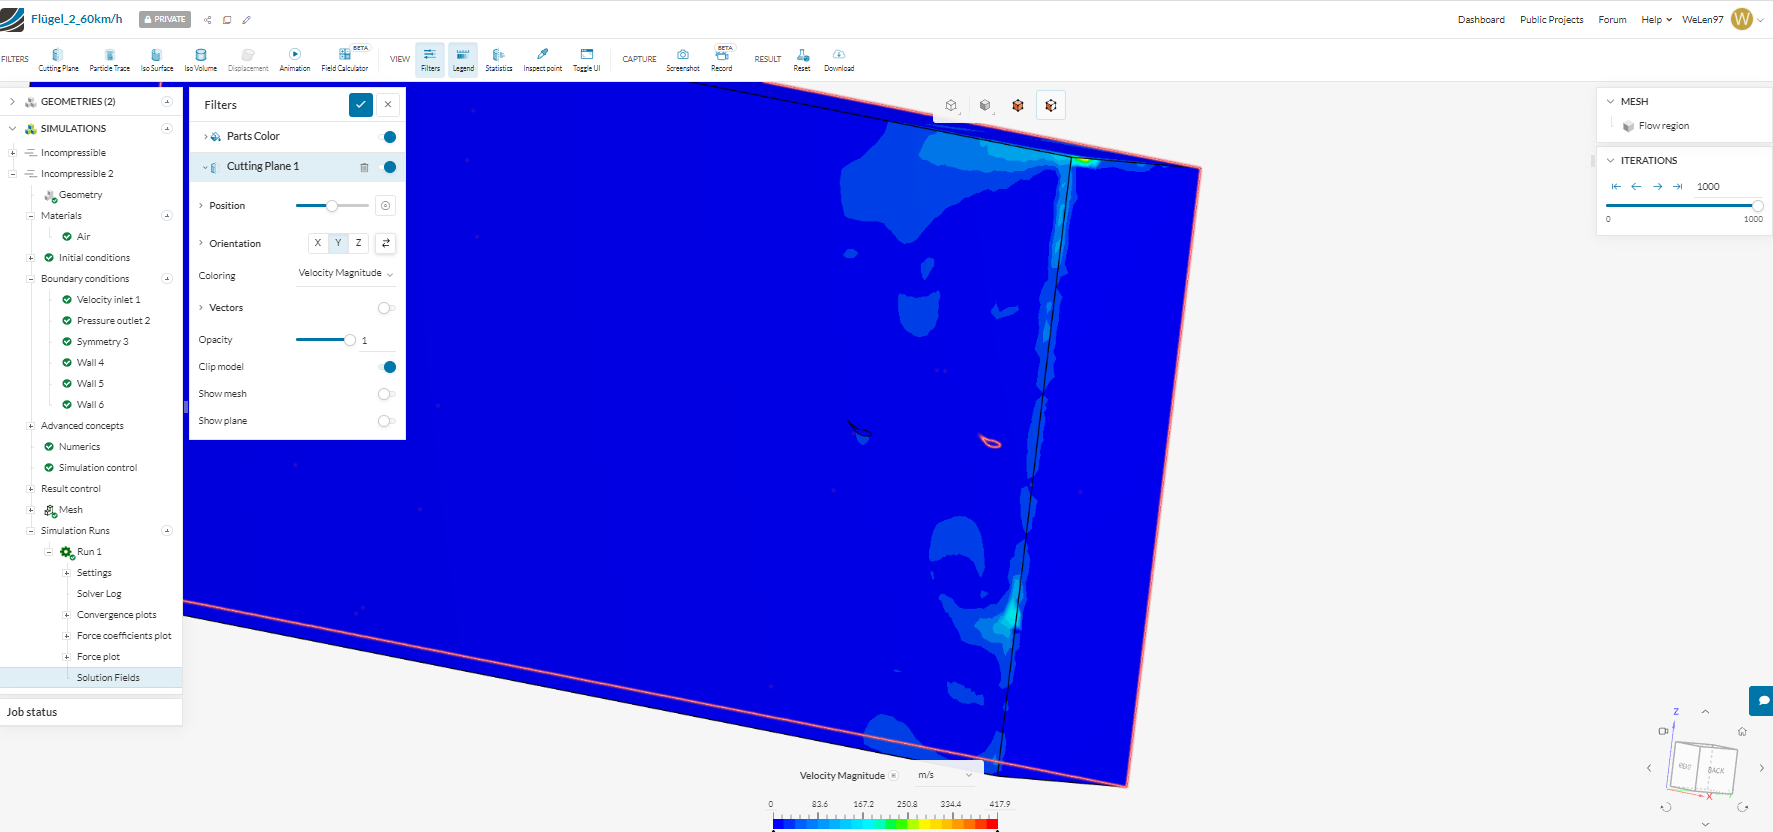The width and height of the screenshot is (1773, 832).
Task: Activate the Inspect point tool
Action: coord(542,60)
